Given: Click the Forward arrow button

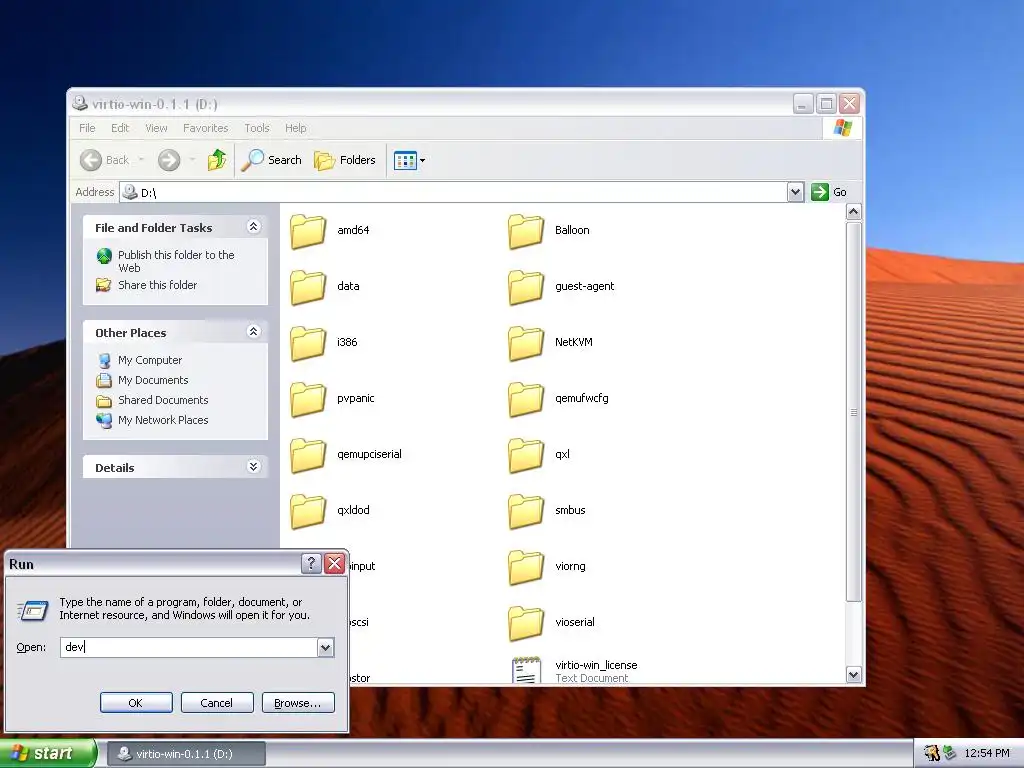Looking at the screenshot, I should (x=169, y=160).
